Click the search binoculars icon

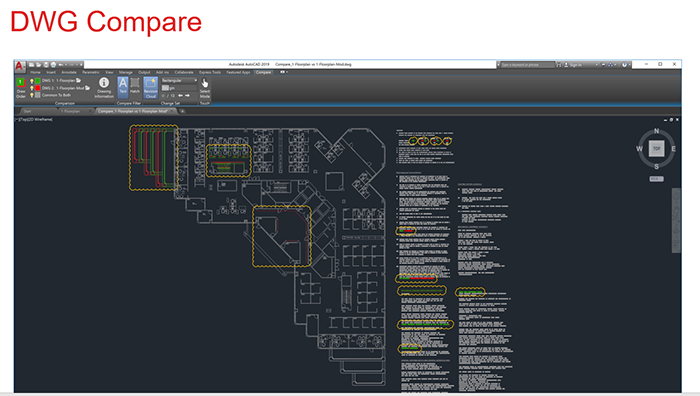(559, 65)
